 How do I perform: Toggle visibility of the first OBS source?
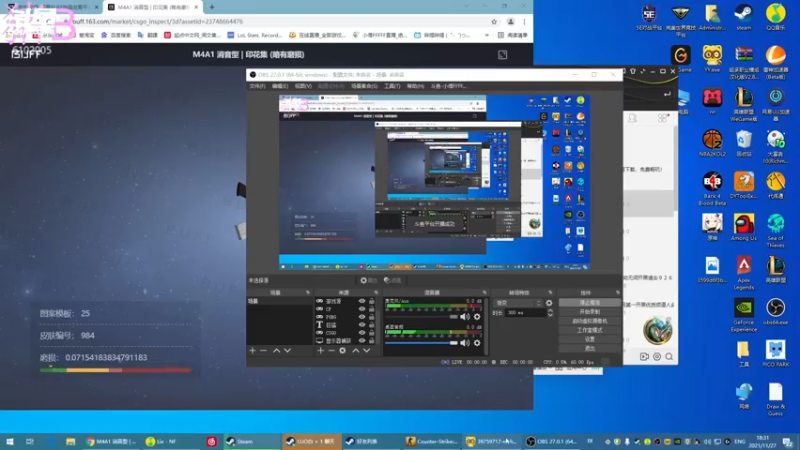(362, 301)
